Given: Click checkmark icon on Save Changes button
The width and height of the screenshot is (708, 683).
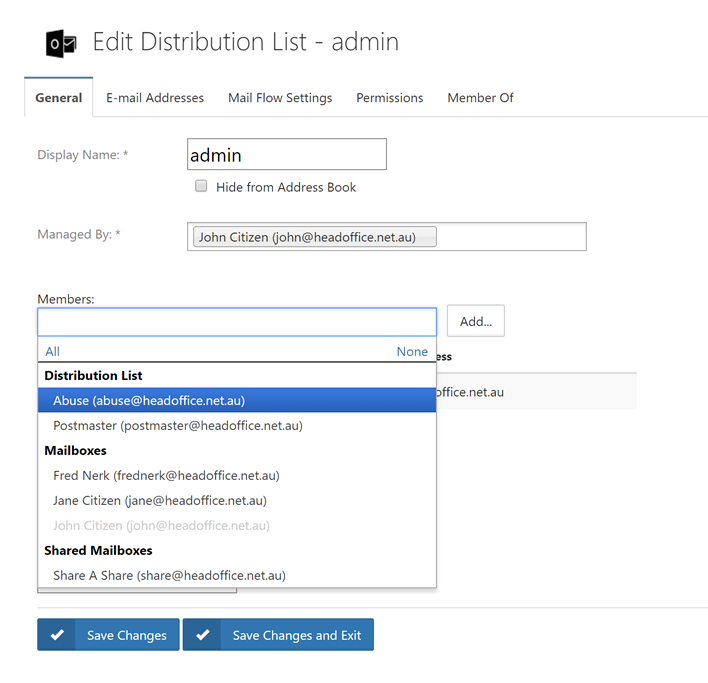Looking at the screenshot, I should pos(57,635).
